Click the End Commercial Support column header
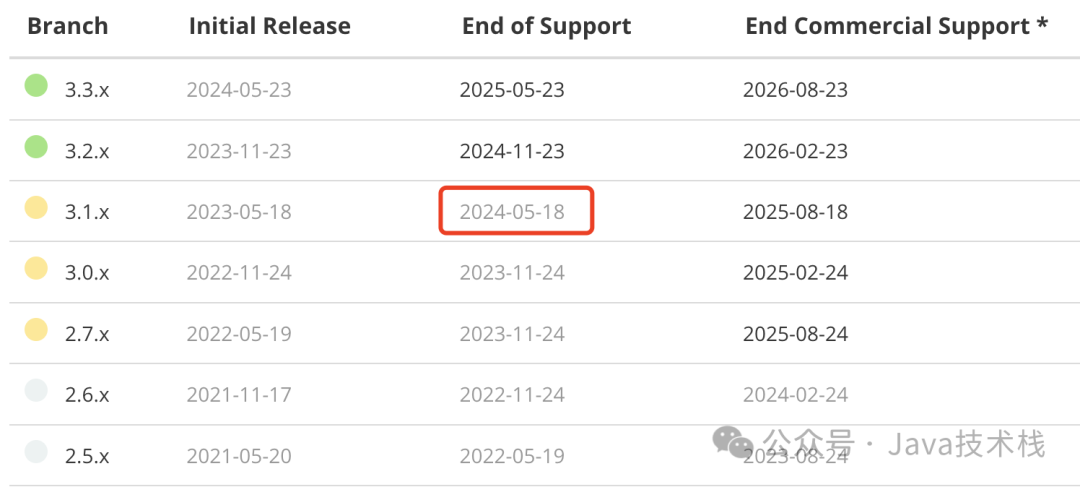 [896, 27]
